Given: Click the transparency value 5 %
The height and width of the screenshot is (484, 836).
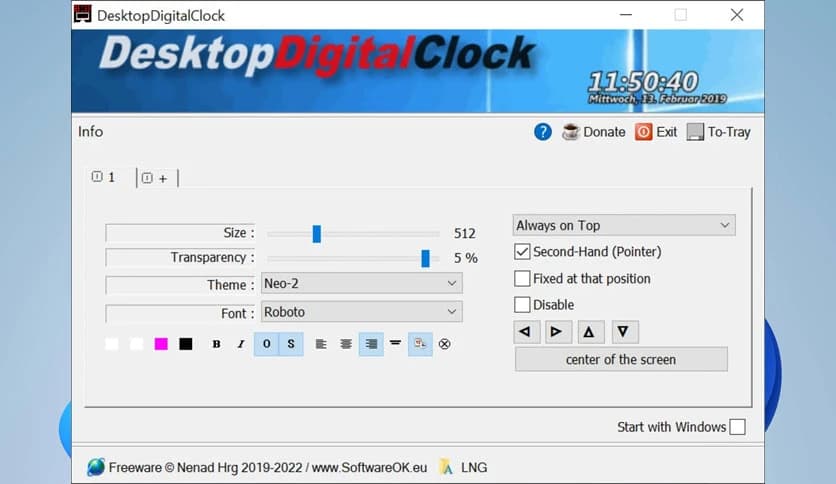Looking at the screenshot, I should pos(465,258).
